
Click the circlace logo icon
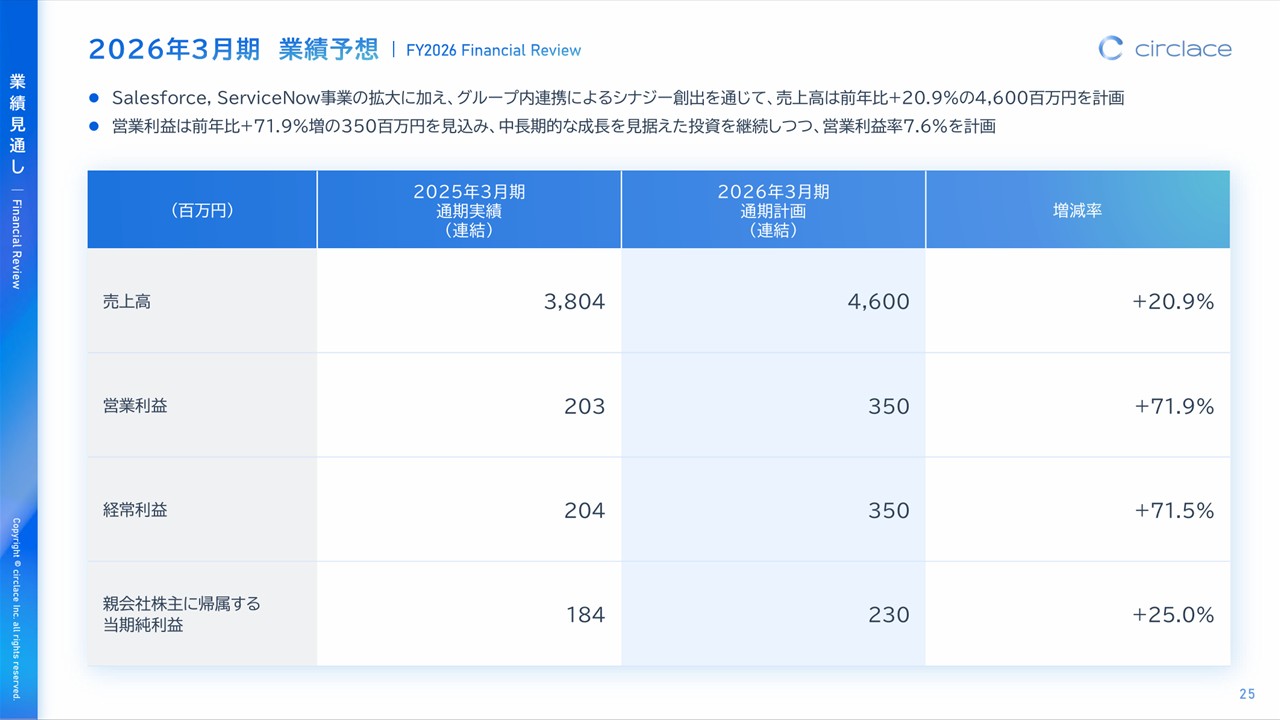[1110, 48]
